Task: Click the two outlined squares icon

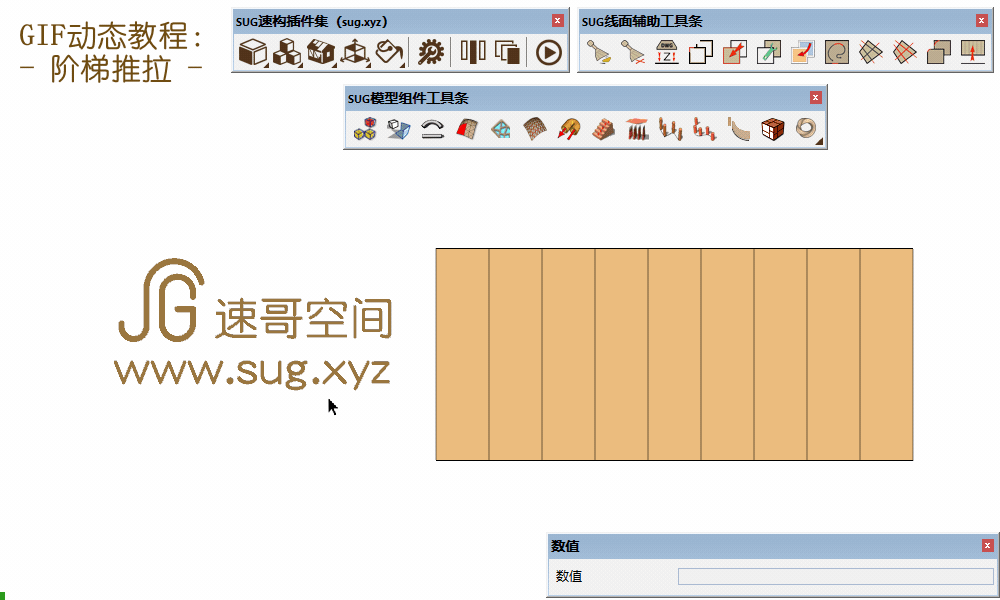Action: coord(700,52)
